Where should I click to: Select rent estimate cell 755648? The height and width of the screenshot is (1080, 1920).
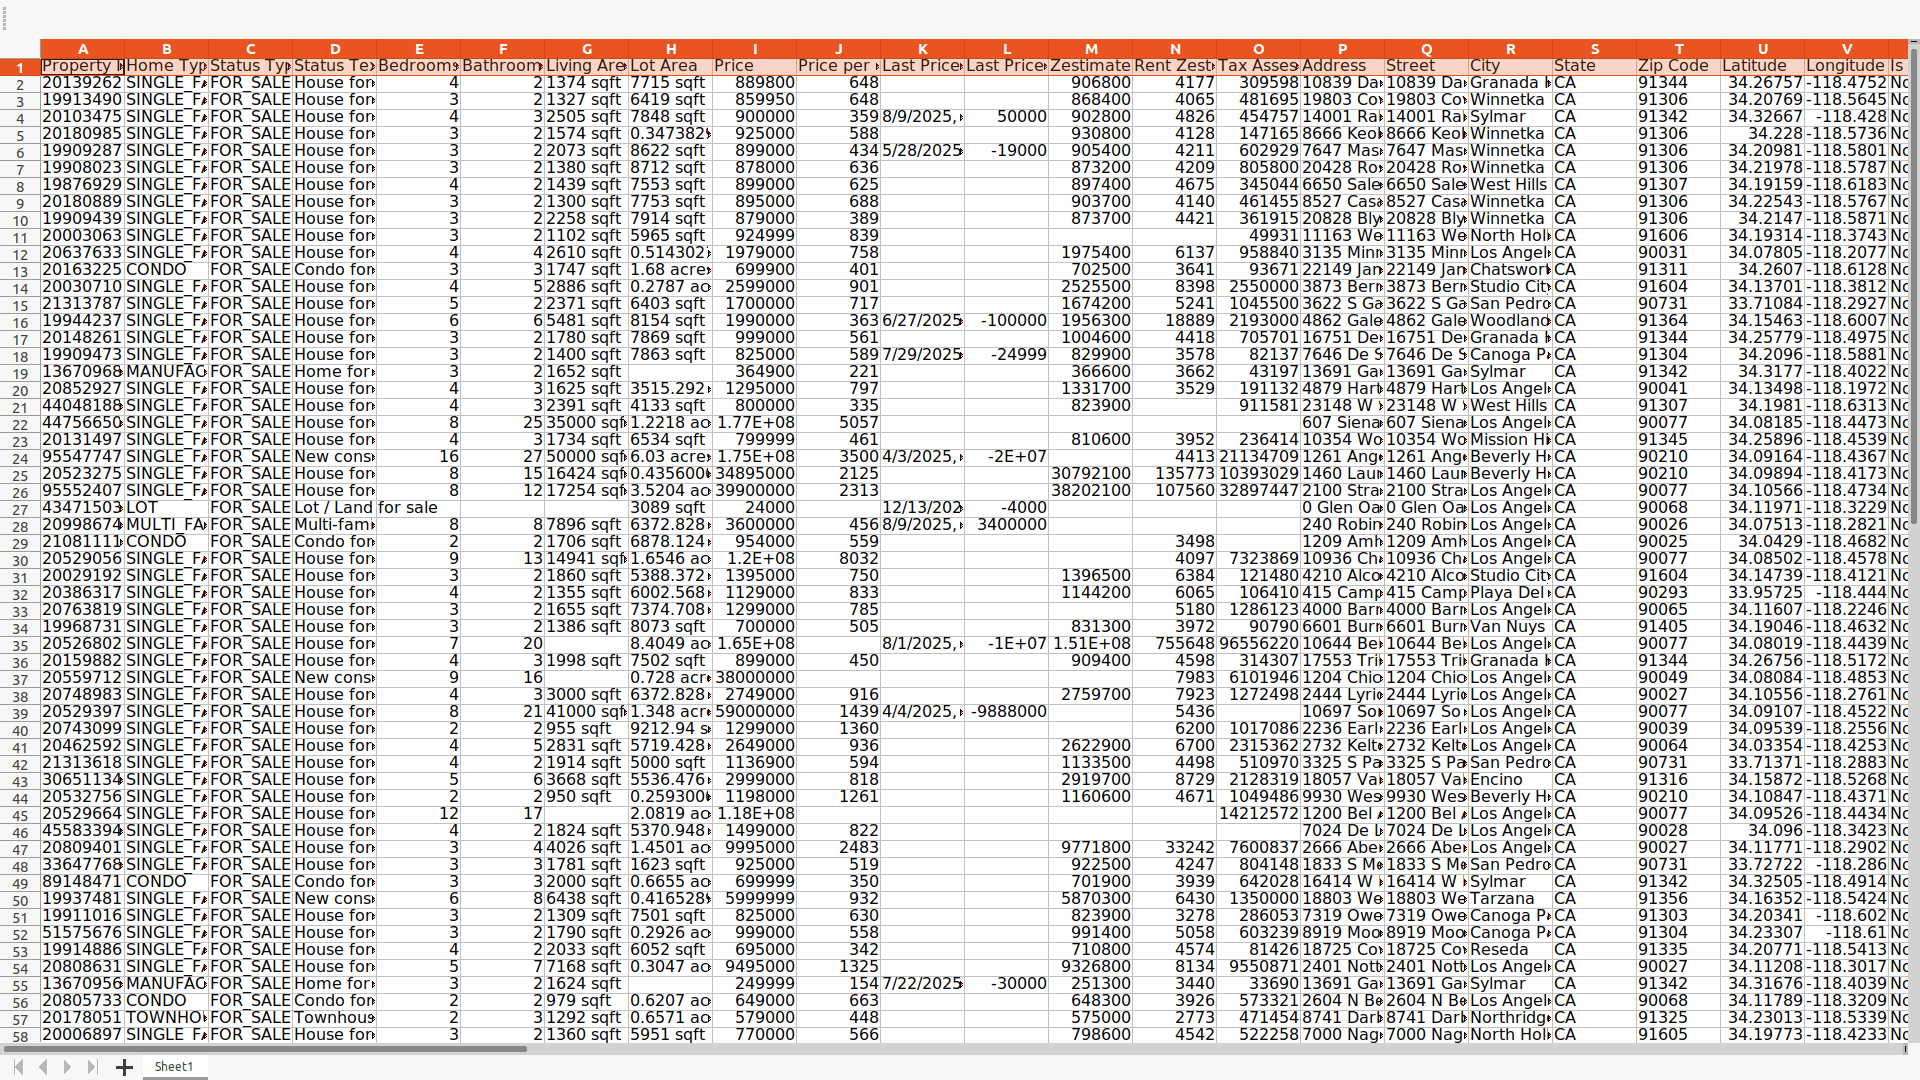(x=1175, y=644)
